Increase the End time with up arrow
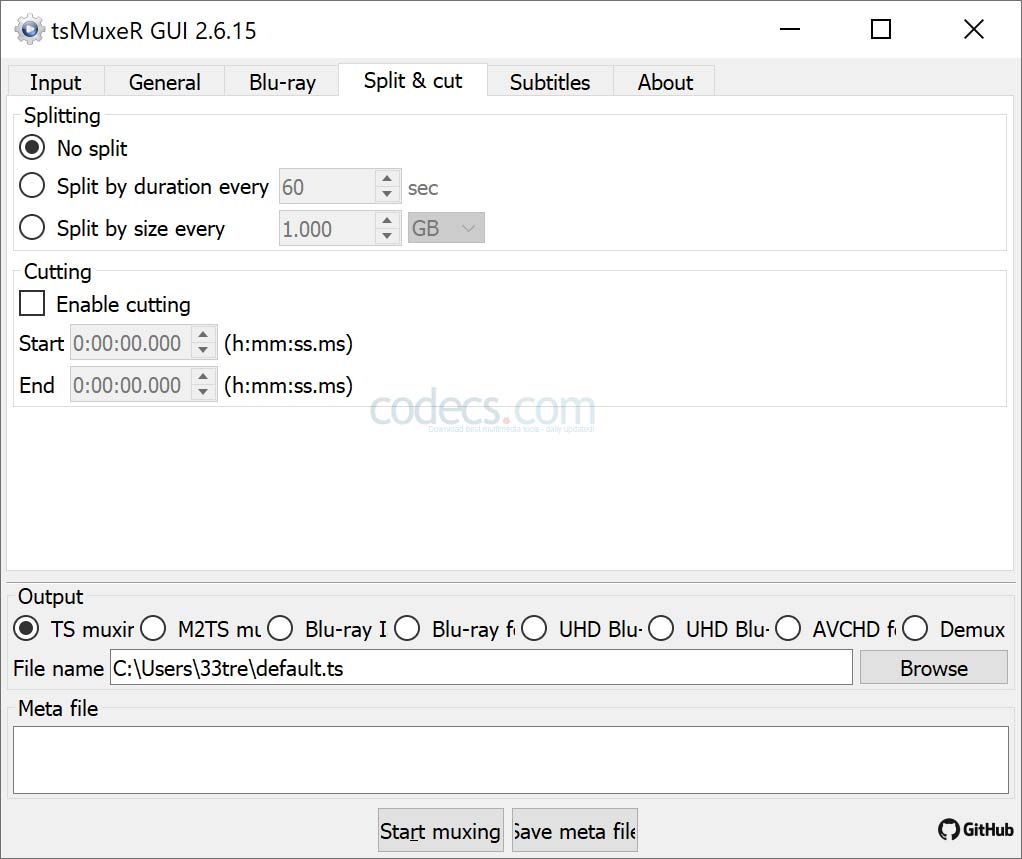 coord(203,377)
